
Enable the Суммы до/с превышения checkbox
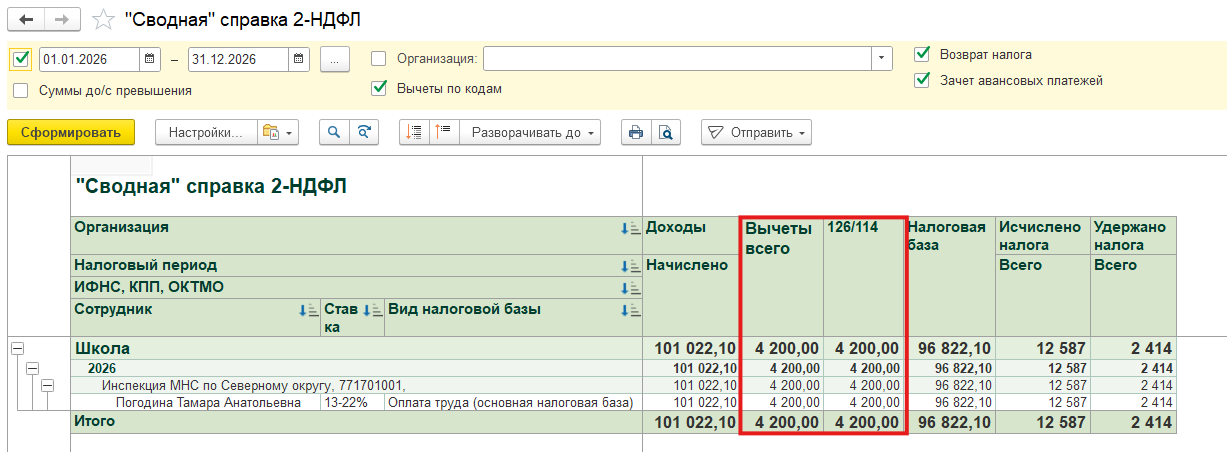(21, 90)
